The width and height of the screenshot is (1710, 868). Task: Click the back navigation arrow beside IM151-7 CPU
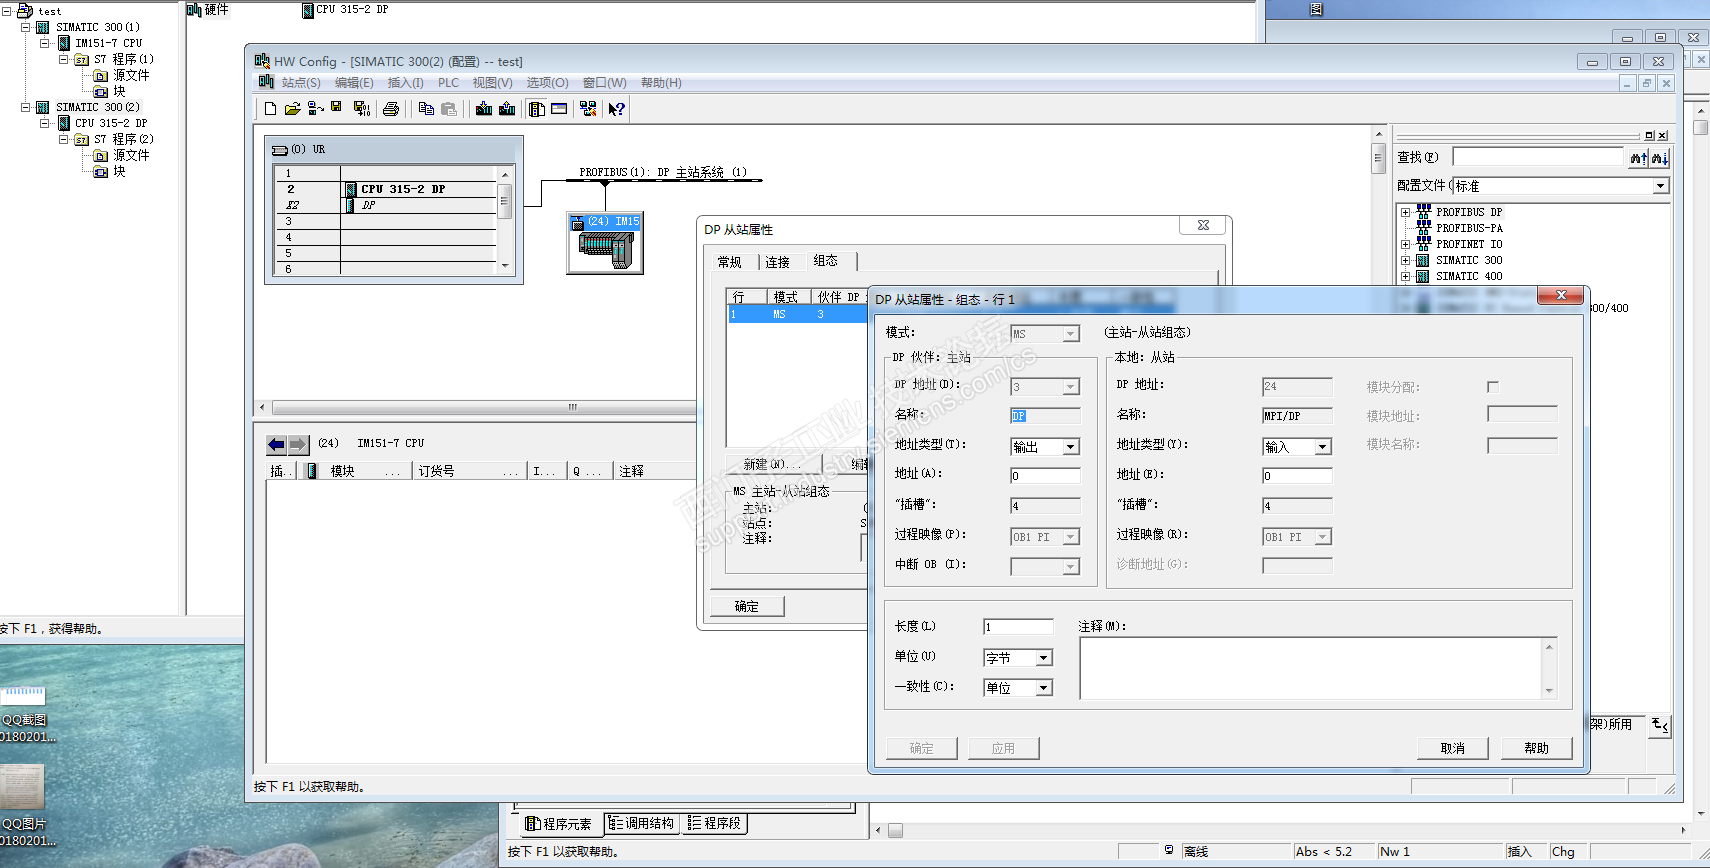click(x=277, y=444)
